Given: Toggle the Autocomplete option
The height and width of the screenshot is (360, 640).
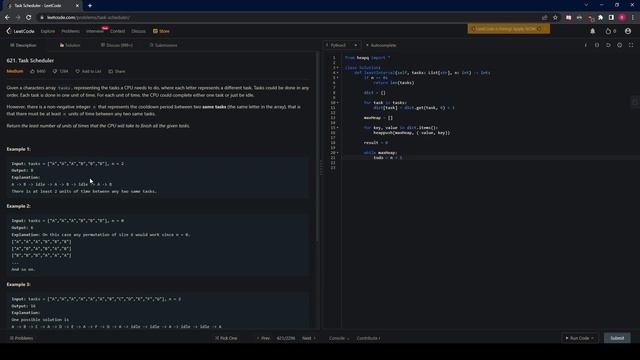Looking at the screenshot, I should coord(381,45).
